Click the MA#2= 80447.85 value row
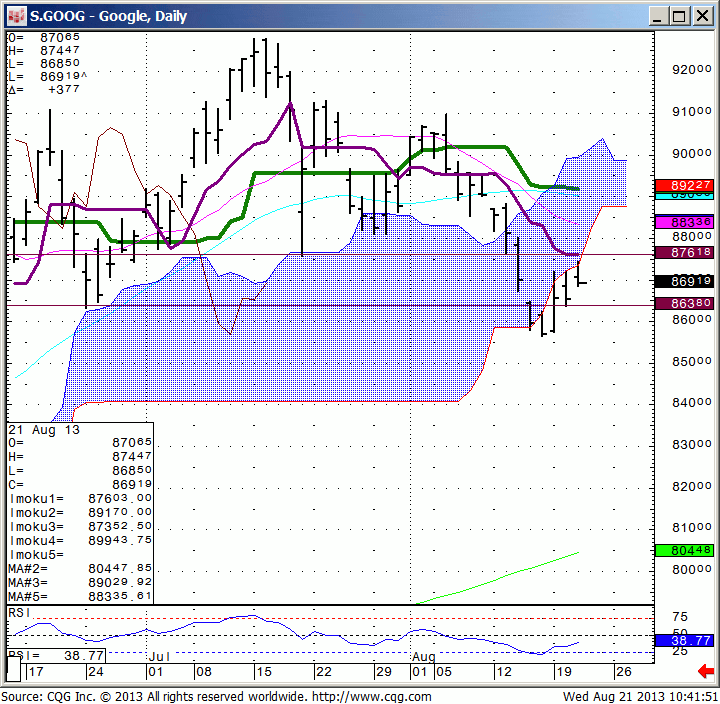The height and width of the screenshot is (704, 720). pyautogui.click(x=80, y=569)
